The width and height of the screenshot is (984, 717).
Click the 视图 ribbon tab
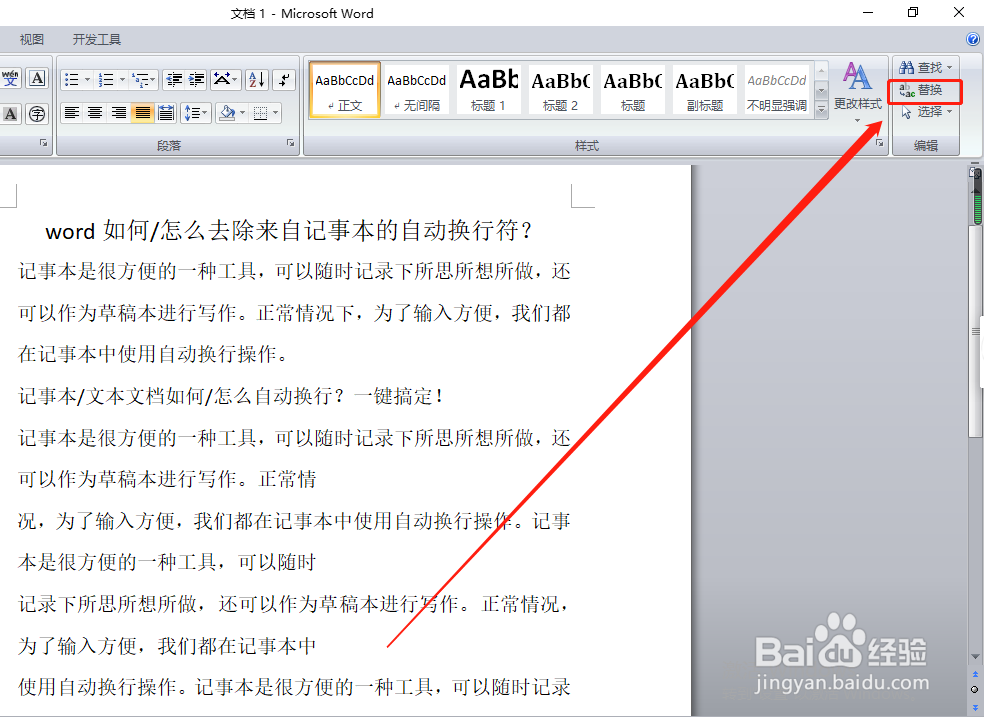[31, 39]
